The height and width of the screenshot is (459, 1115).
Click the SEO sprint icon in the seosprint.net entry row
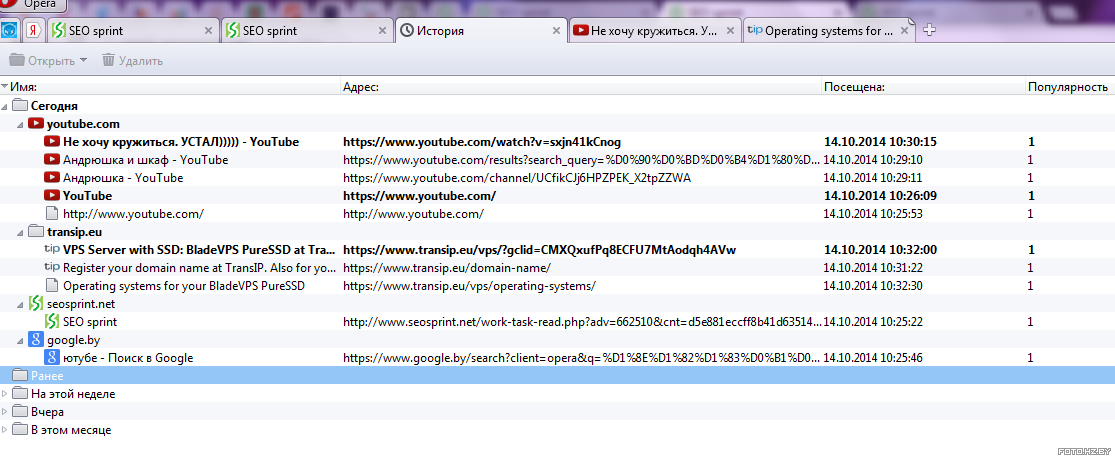point(51,322)
